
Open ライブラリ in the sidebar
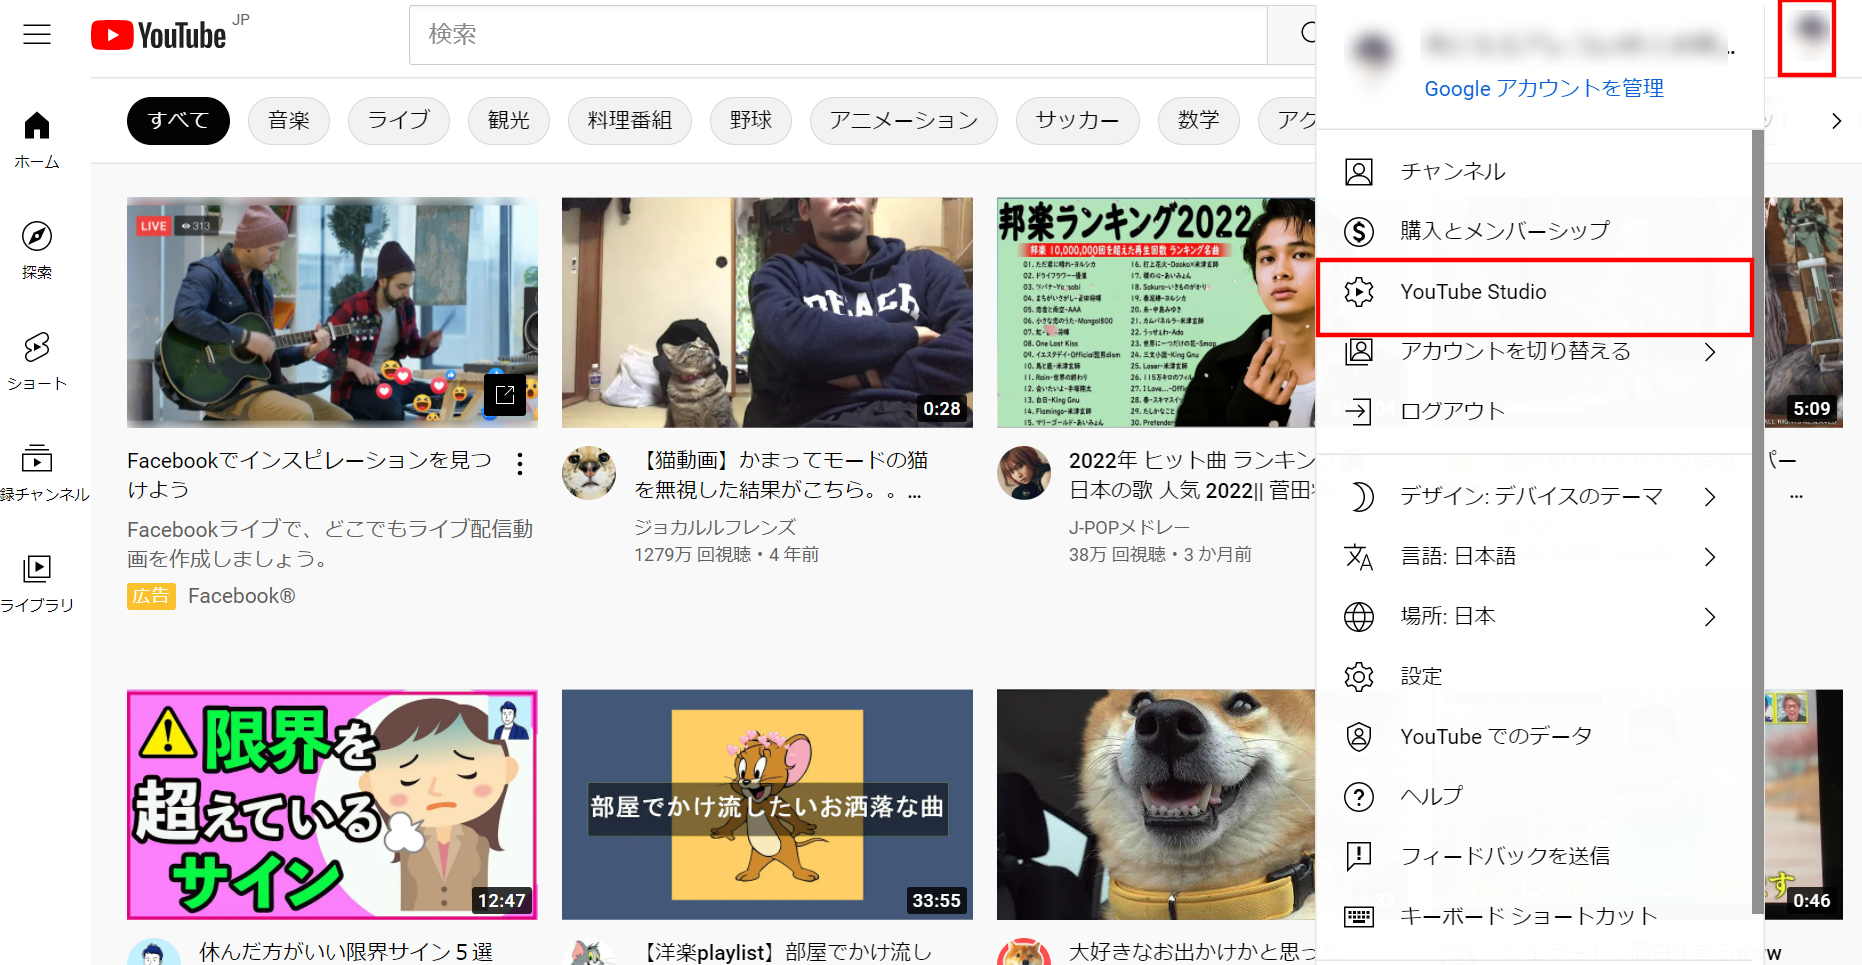tap(37, 584)
